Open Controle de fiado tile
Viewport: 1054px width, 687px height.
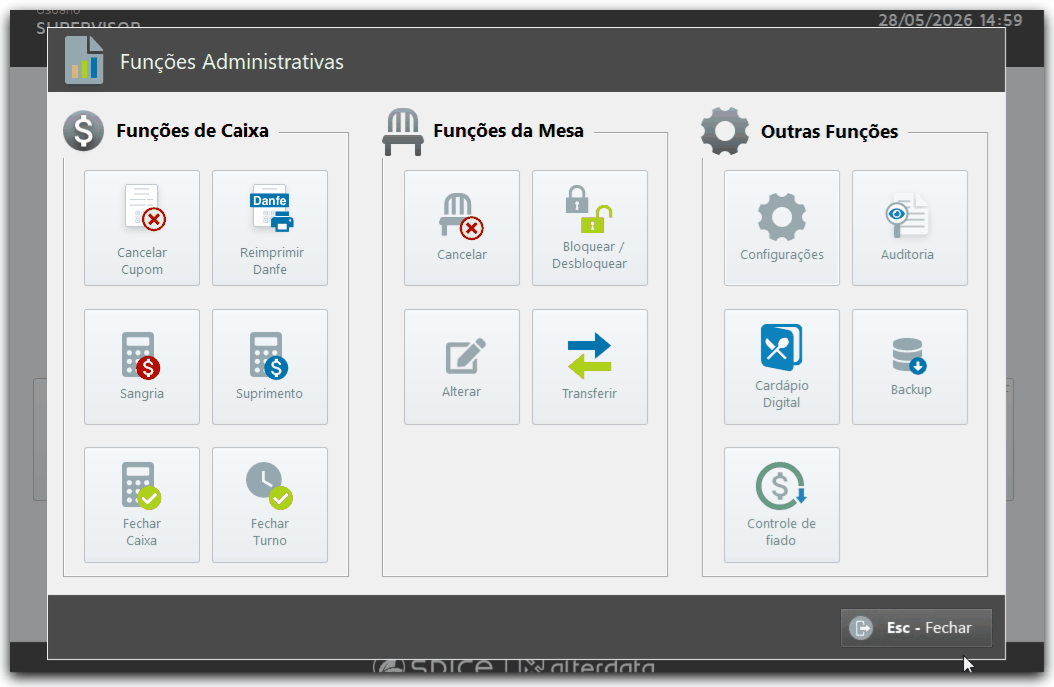[782, 505]
